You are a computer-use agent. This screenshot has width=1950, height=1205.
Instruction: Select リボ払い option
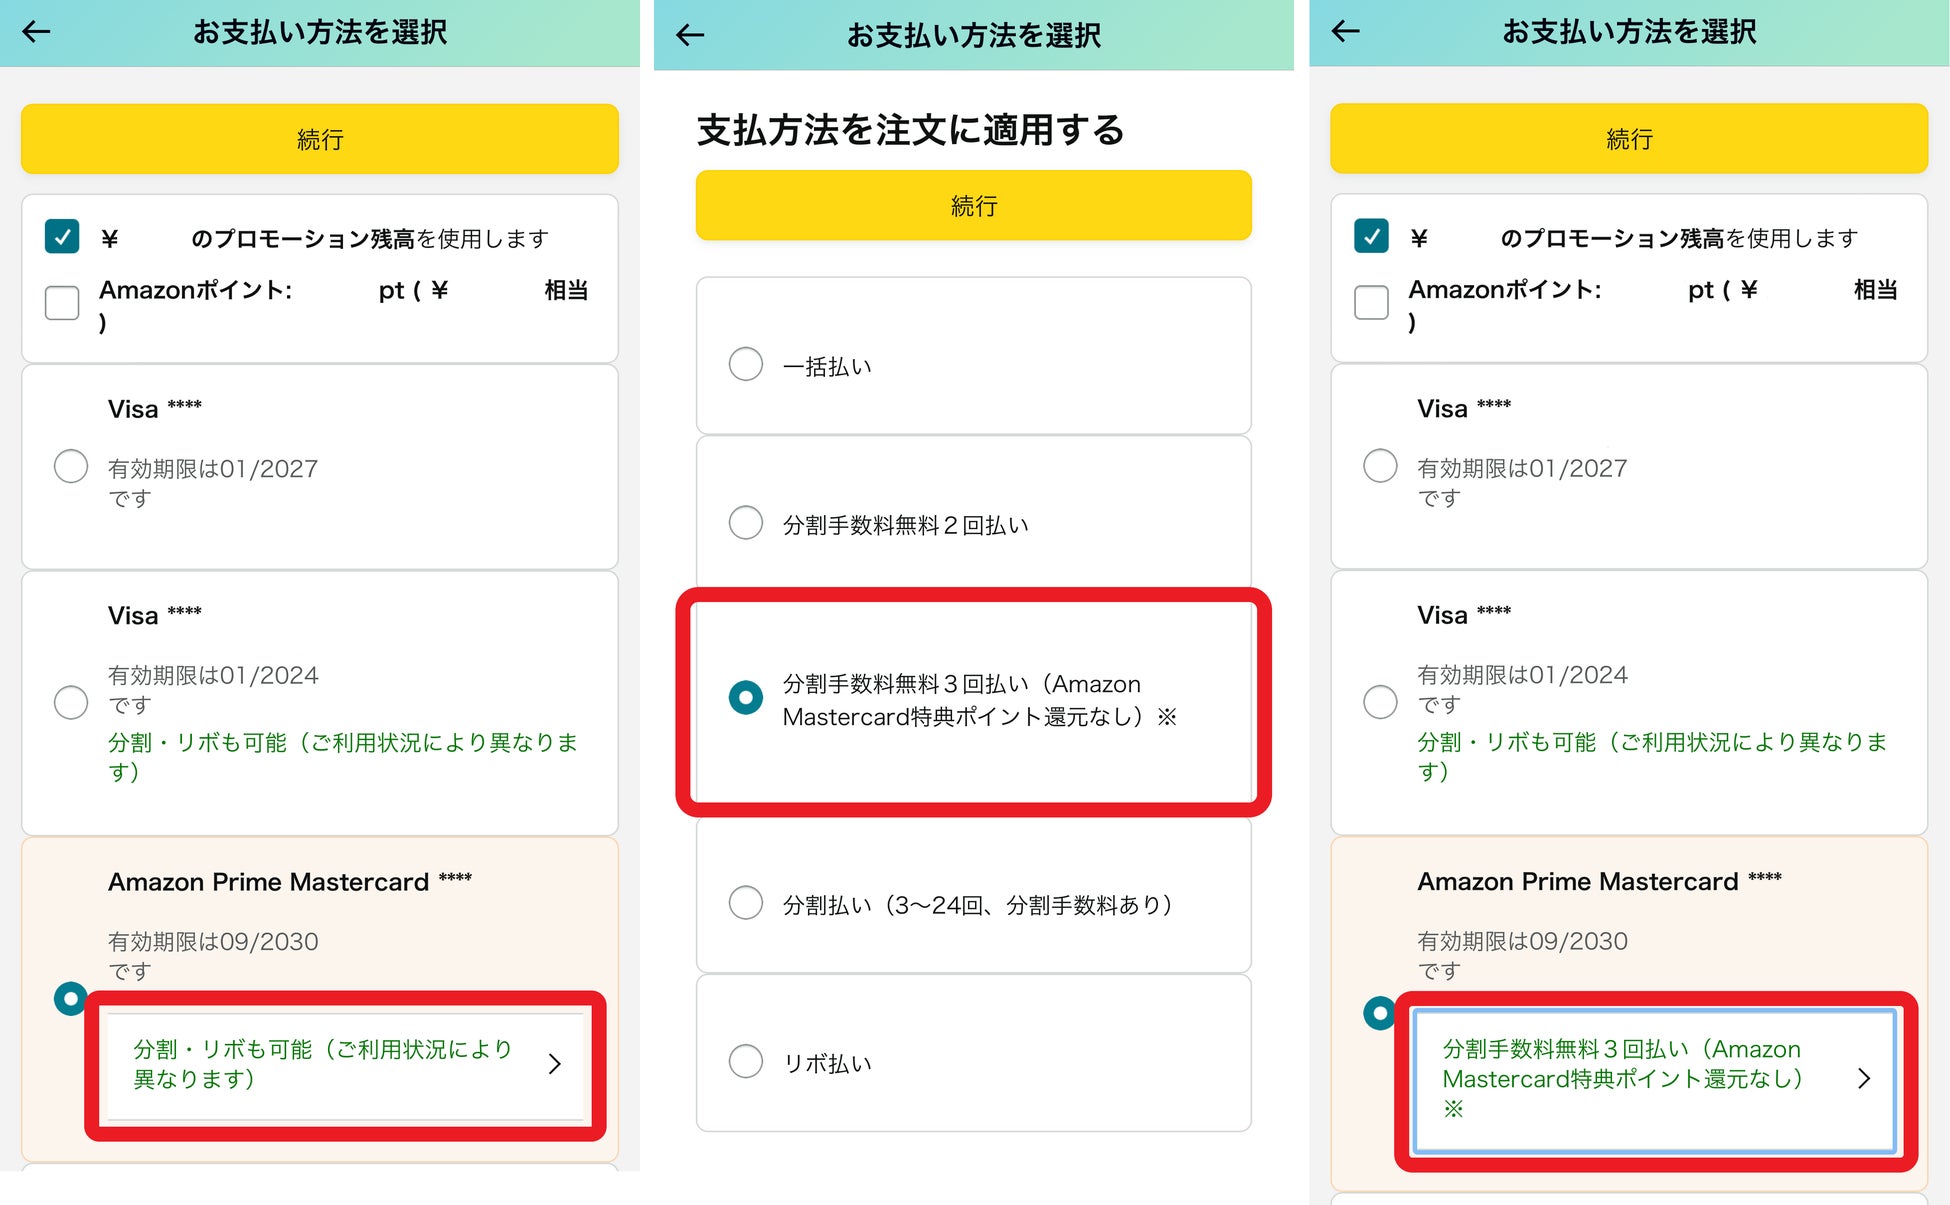click(746, 1061)
